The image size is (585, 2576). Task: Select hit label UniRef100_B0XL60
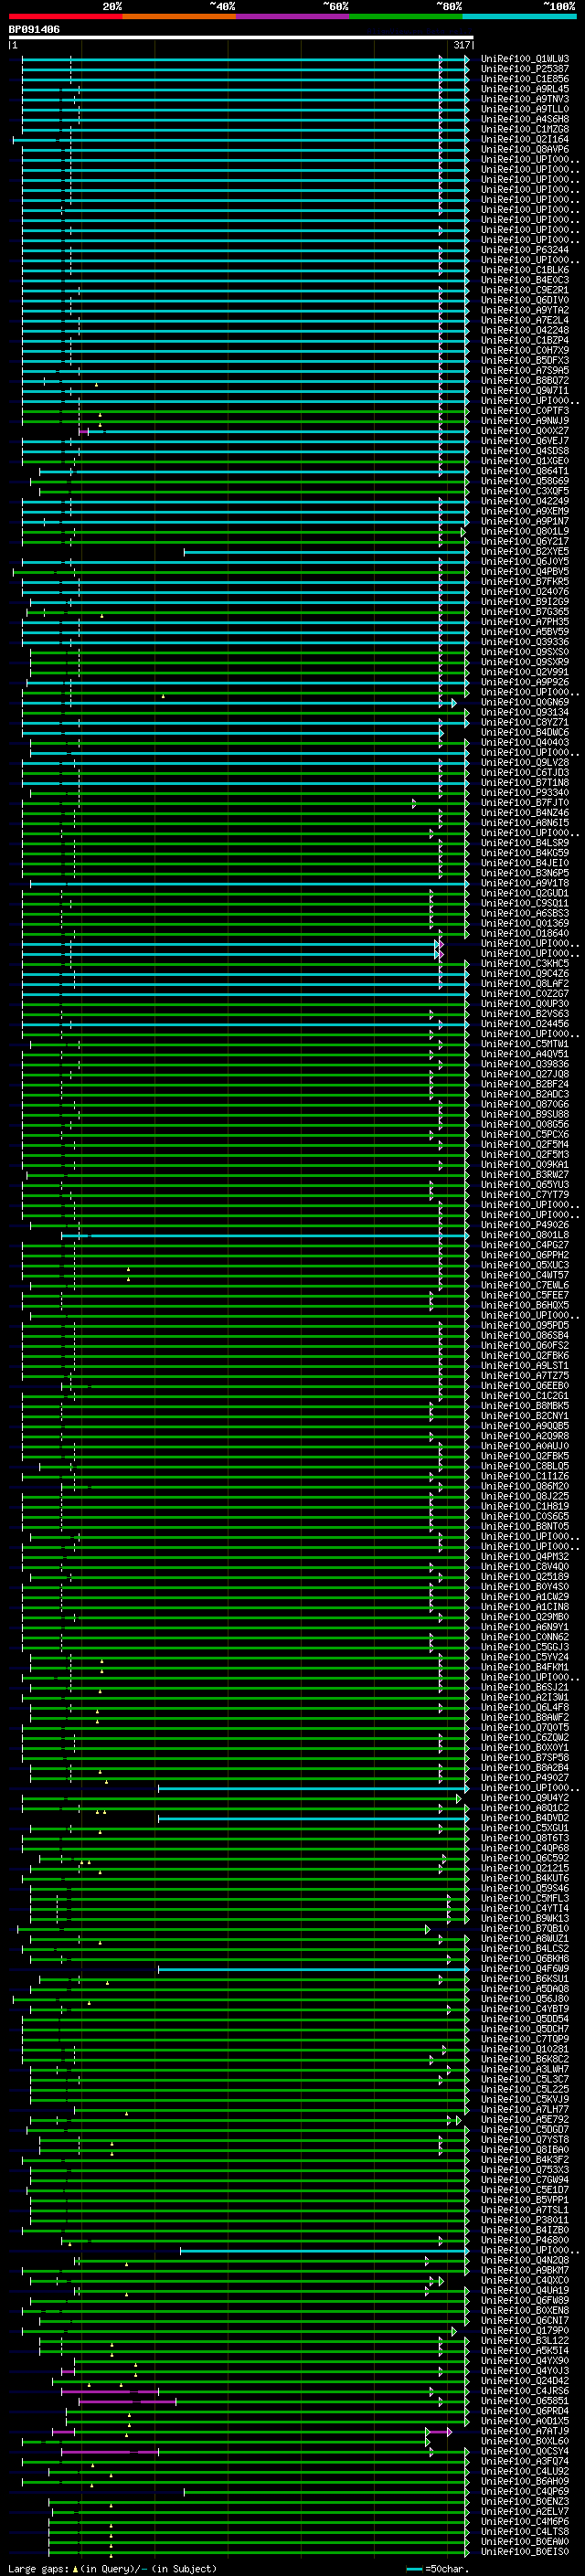click(x=525, y=2440)
